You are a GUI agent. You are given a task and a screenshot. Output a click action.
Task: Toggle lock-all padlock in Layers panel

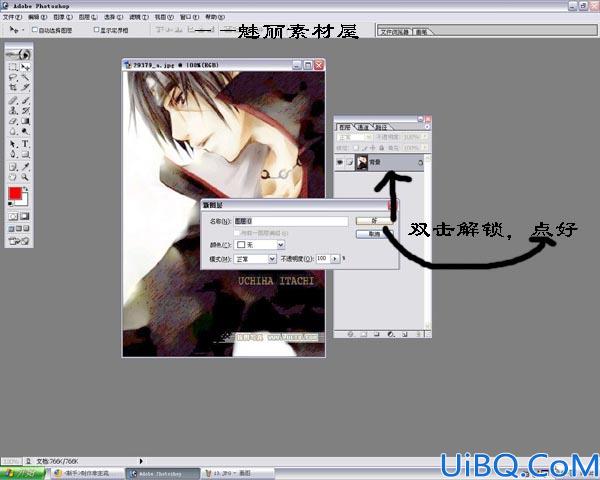click(381, 147)
